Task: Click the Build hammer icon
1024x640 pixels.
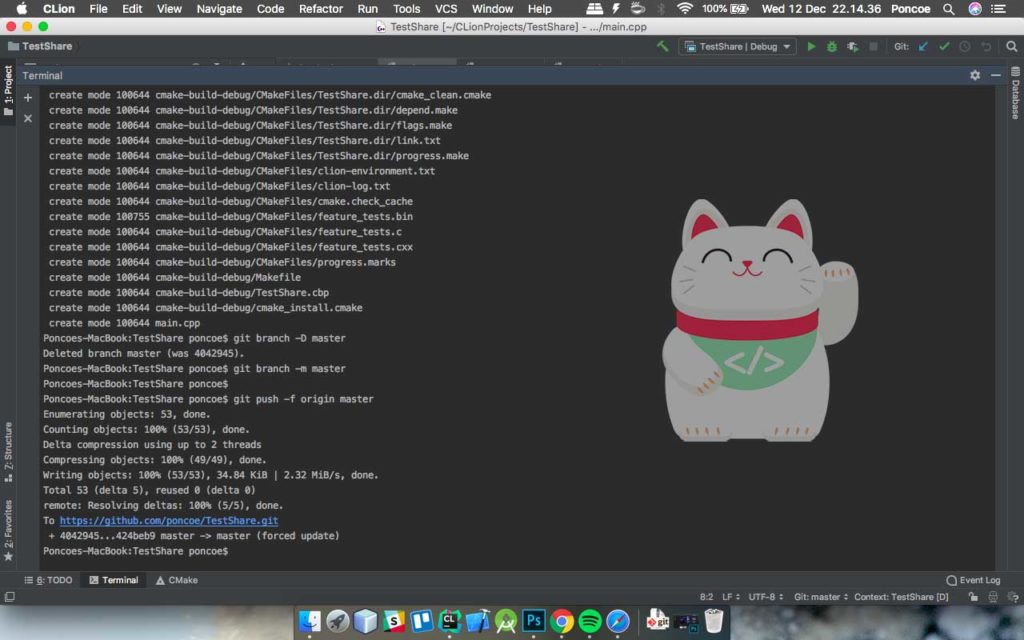Action: [663, 46]
